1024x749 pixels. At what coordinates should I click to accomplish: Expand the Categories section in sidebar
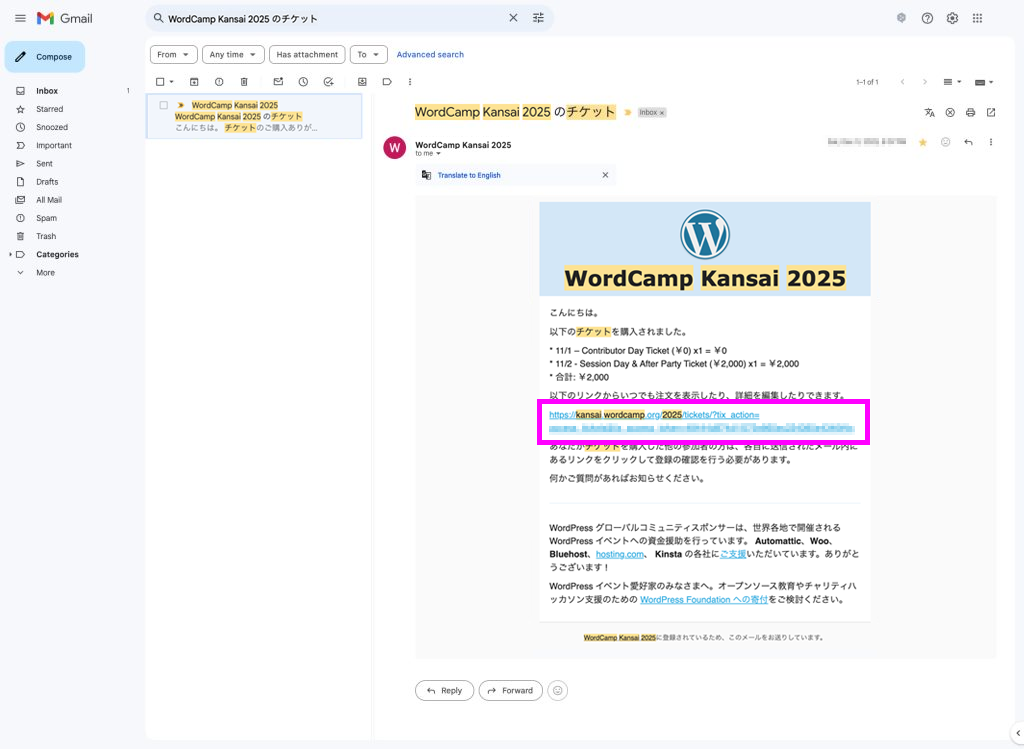[x=11, y=254]
